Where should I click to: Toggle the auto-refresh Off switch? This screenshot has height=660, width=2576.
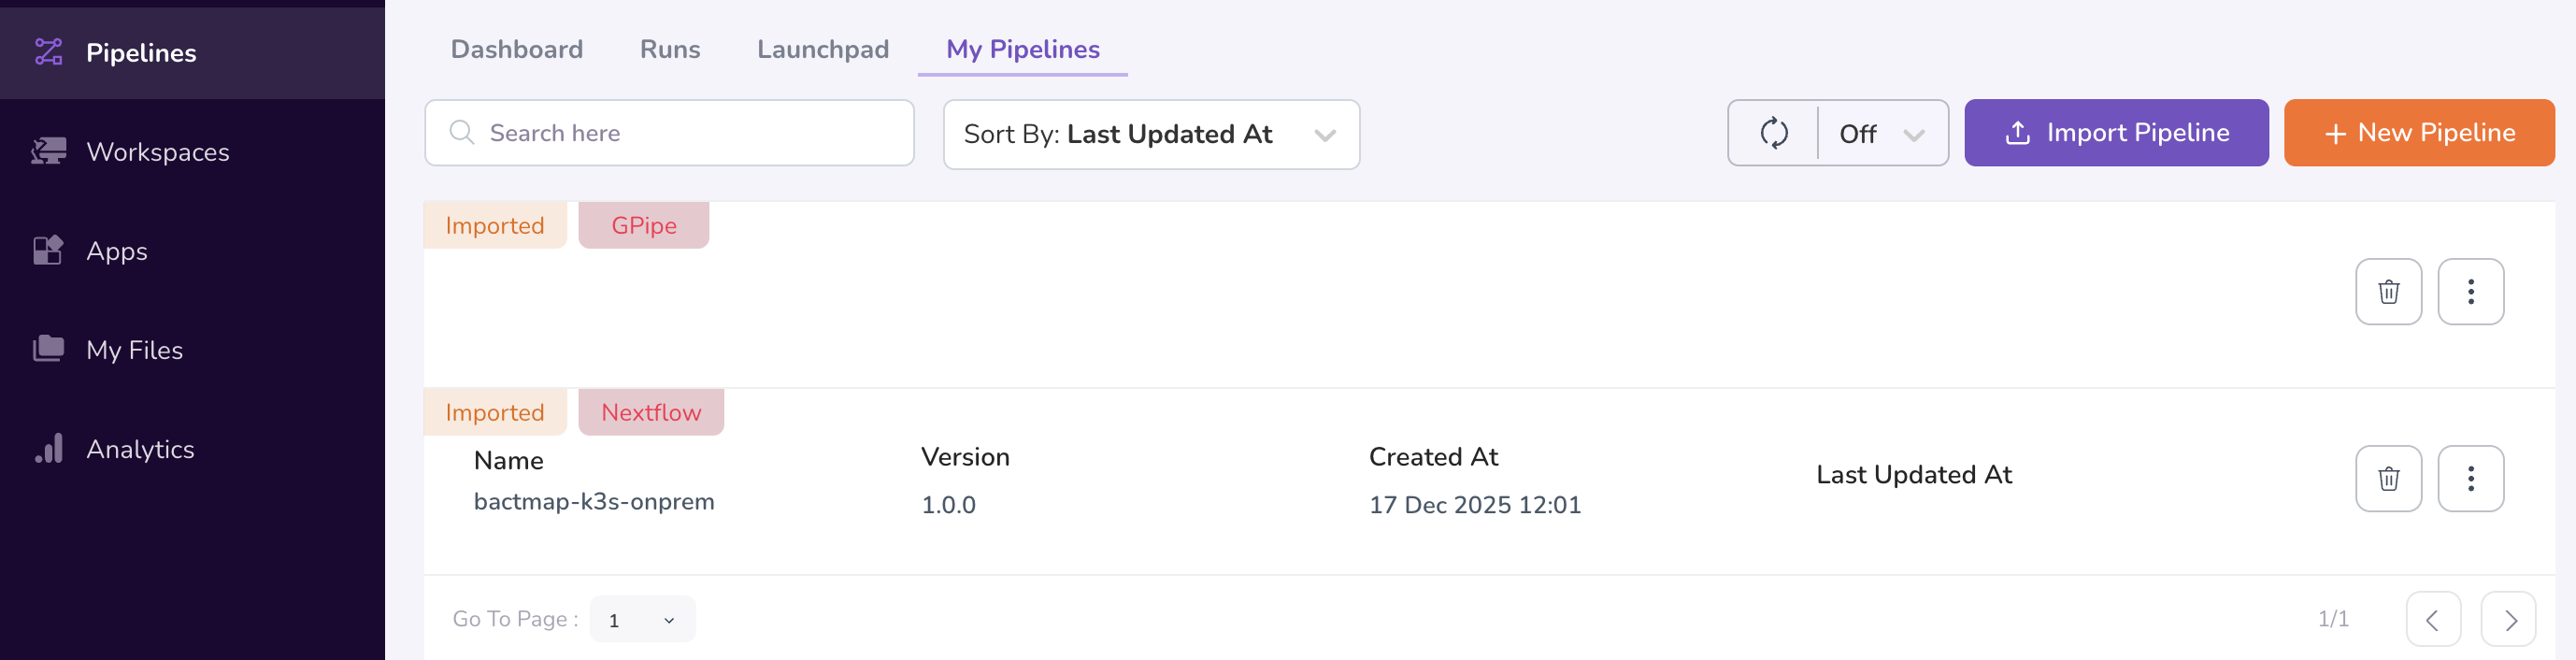coord(1856,132)
